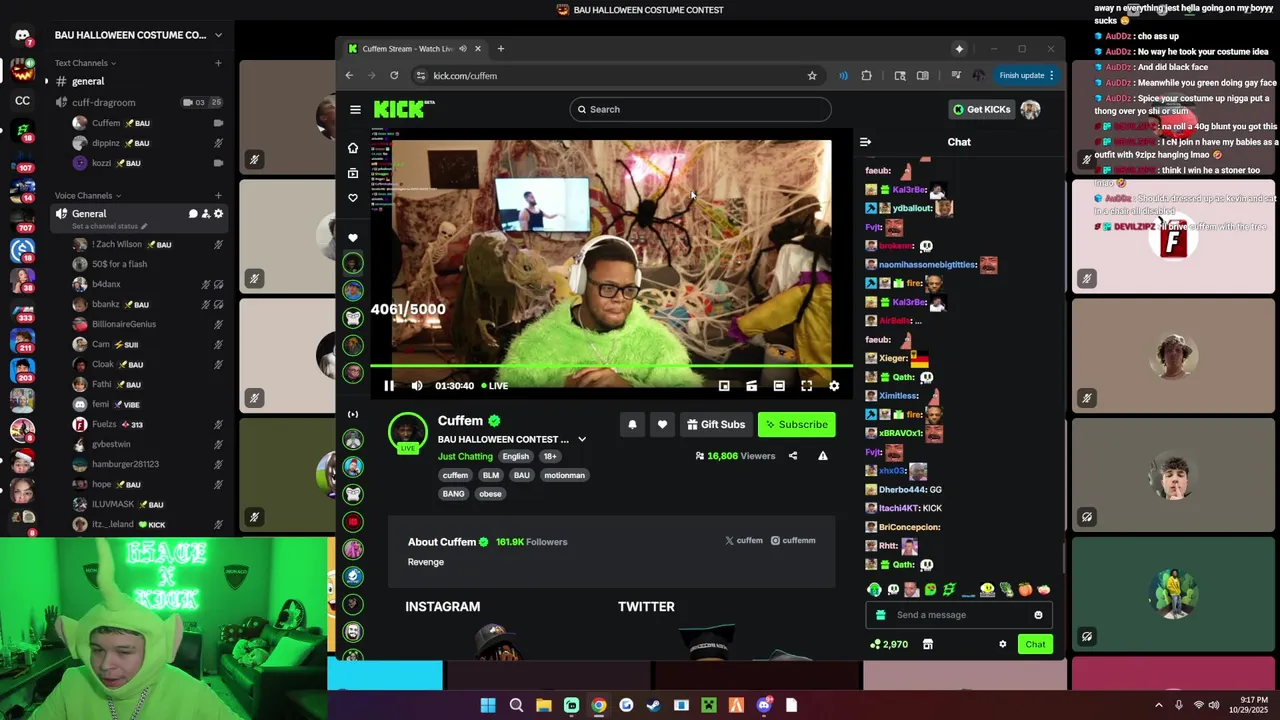
Task: Click the Get KICKs button
Action: pyautogui.click(x=981, y=109)
